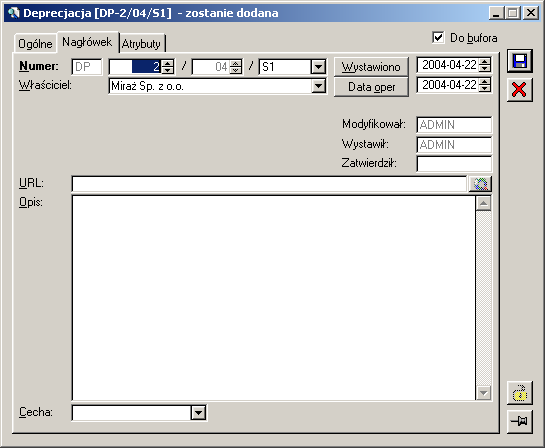Increase the document number with the up spinner

pyautogui.click(x=168, y=63)
